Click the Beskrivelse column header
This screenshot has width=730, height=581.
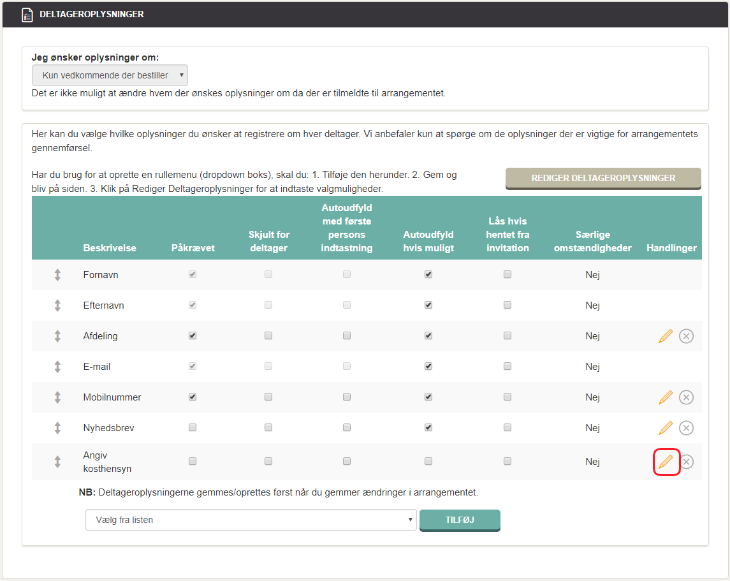(x=110, y=248)
